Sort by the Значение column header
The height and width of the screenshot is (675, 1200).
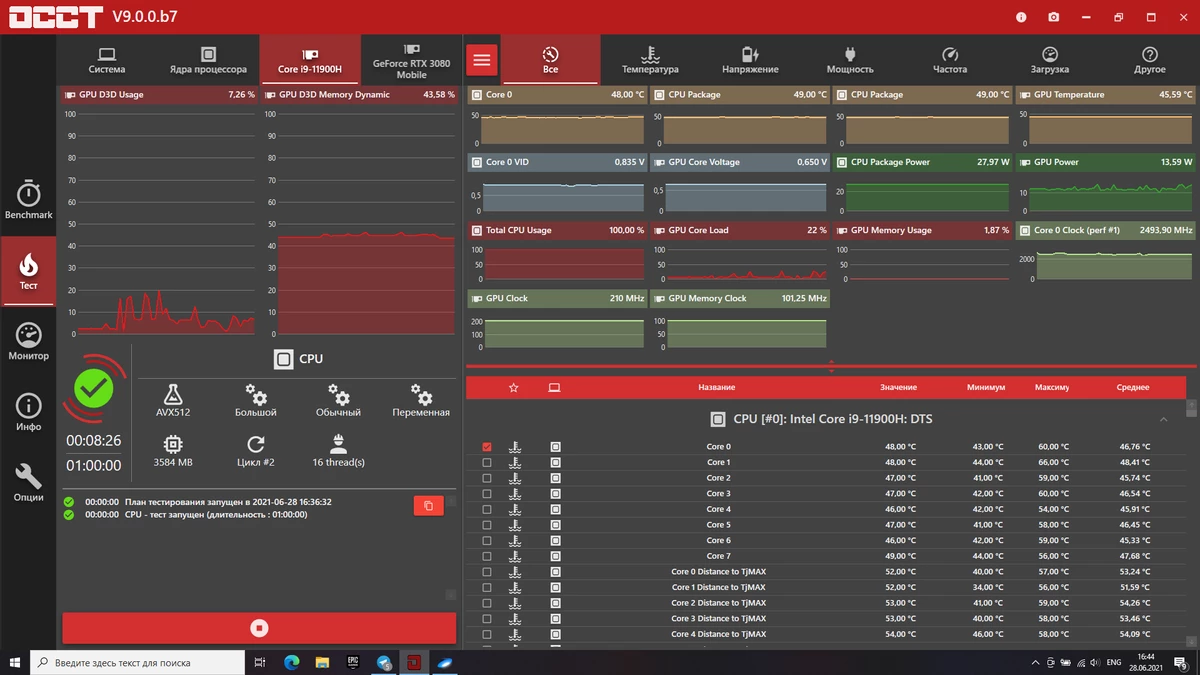899,387
